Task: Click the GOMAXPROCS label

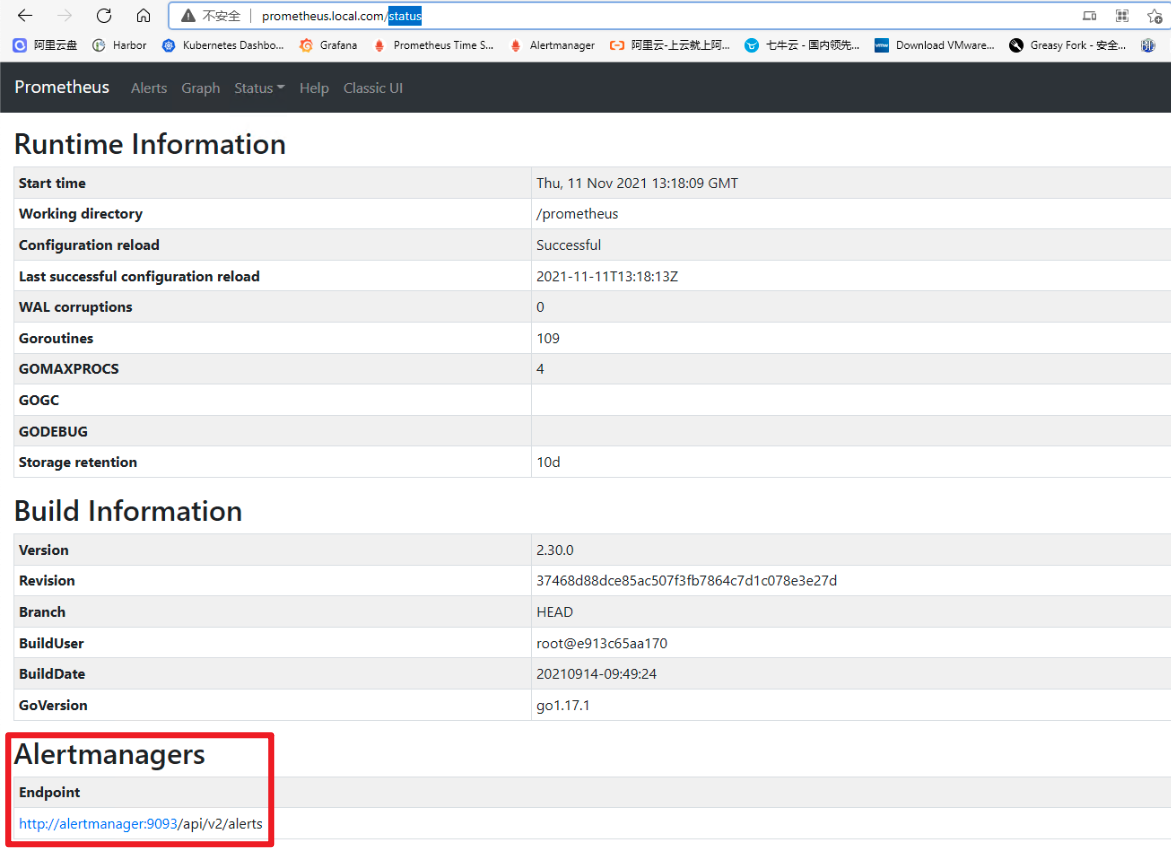Action: (x=69, y=369)
